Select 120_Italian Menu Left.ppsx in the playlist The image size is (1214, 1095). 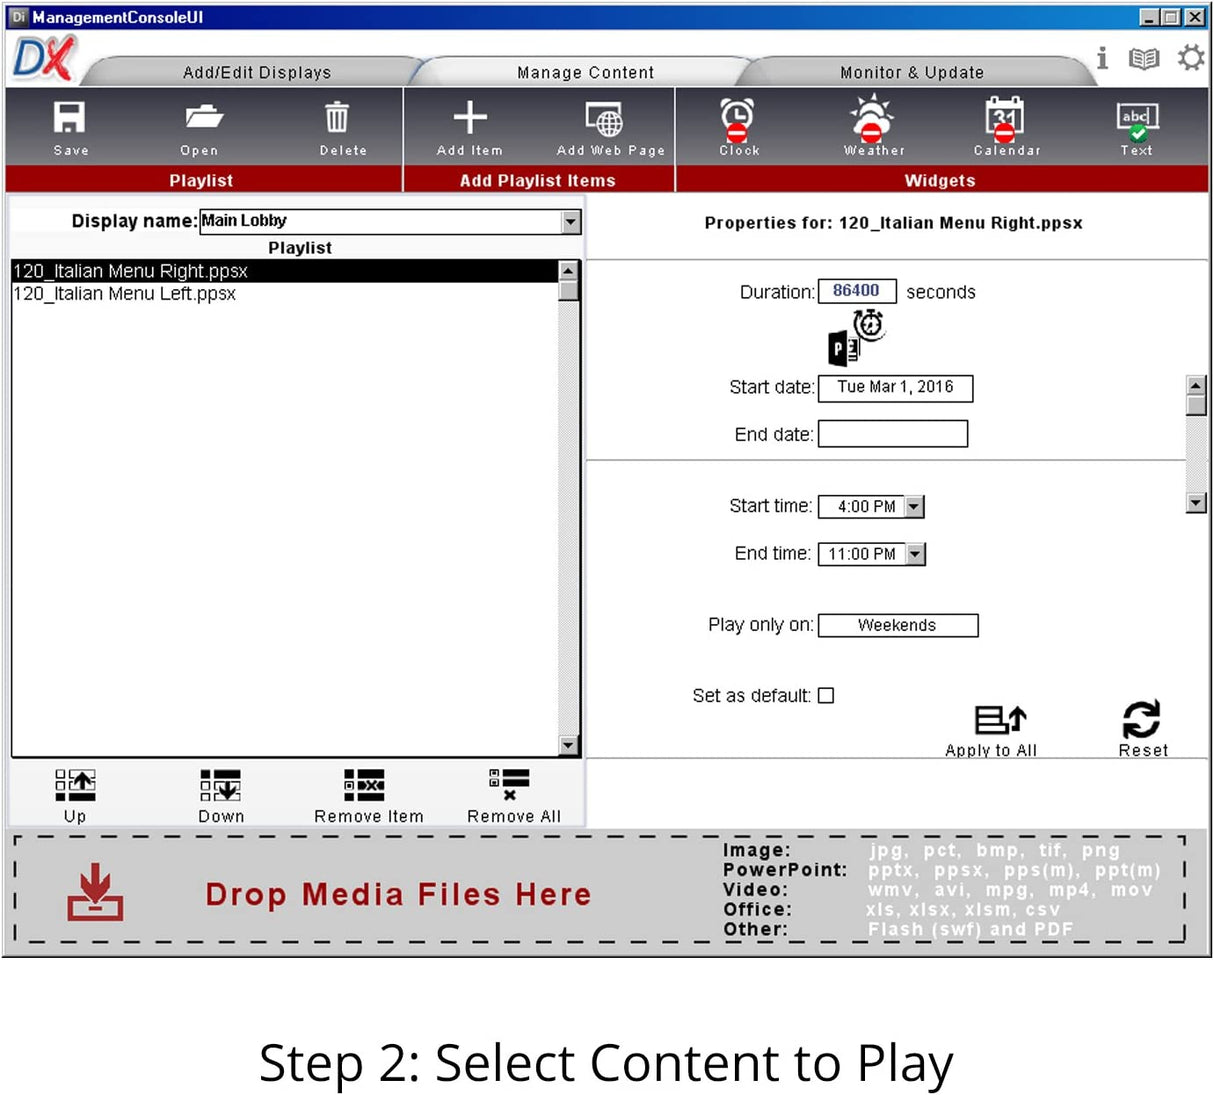(123, 293)
